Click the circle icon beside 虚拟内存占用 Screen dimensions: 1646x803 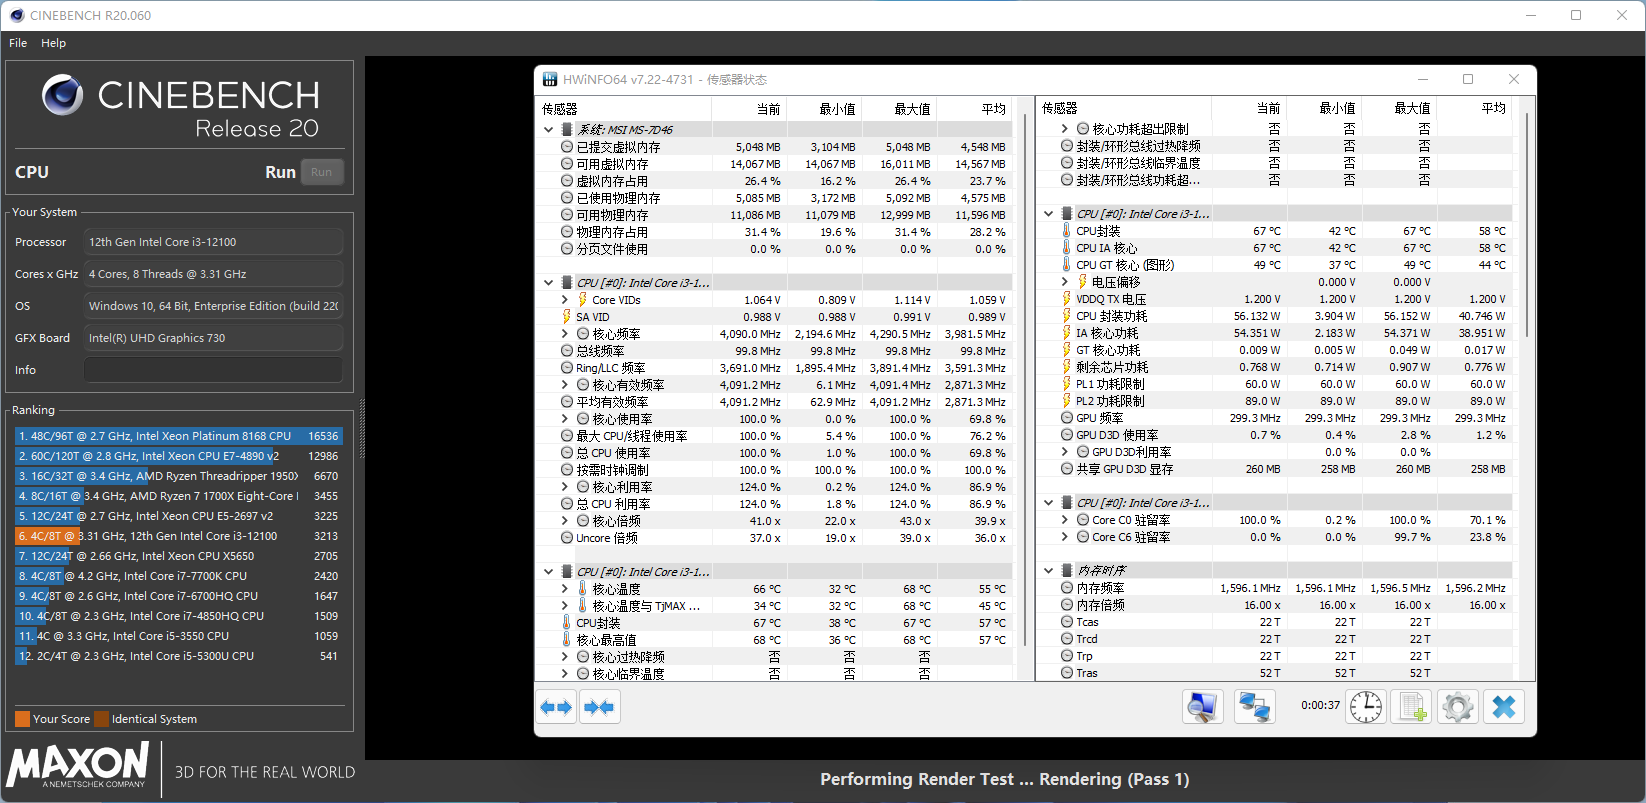(x=567, y=181)
